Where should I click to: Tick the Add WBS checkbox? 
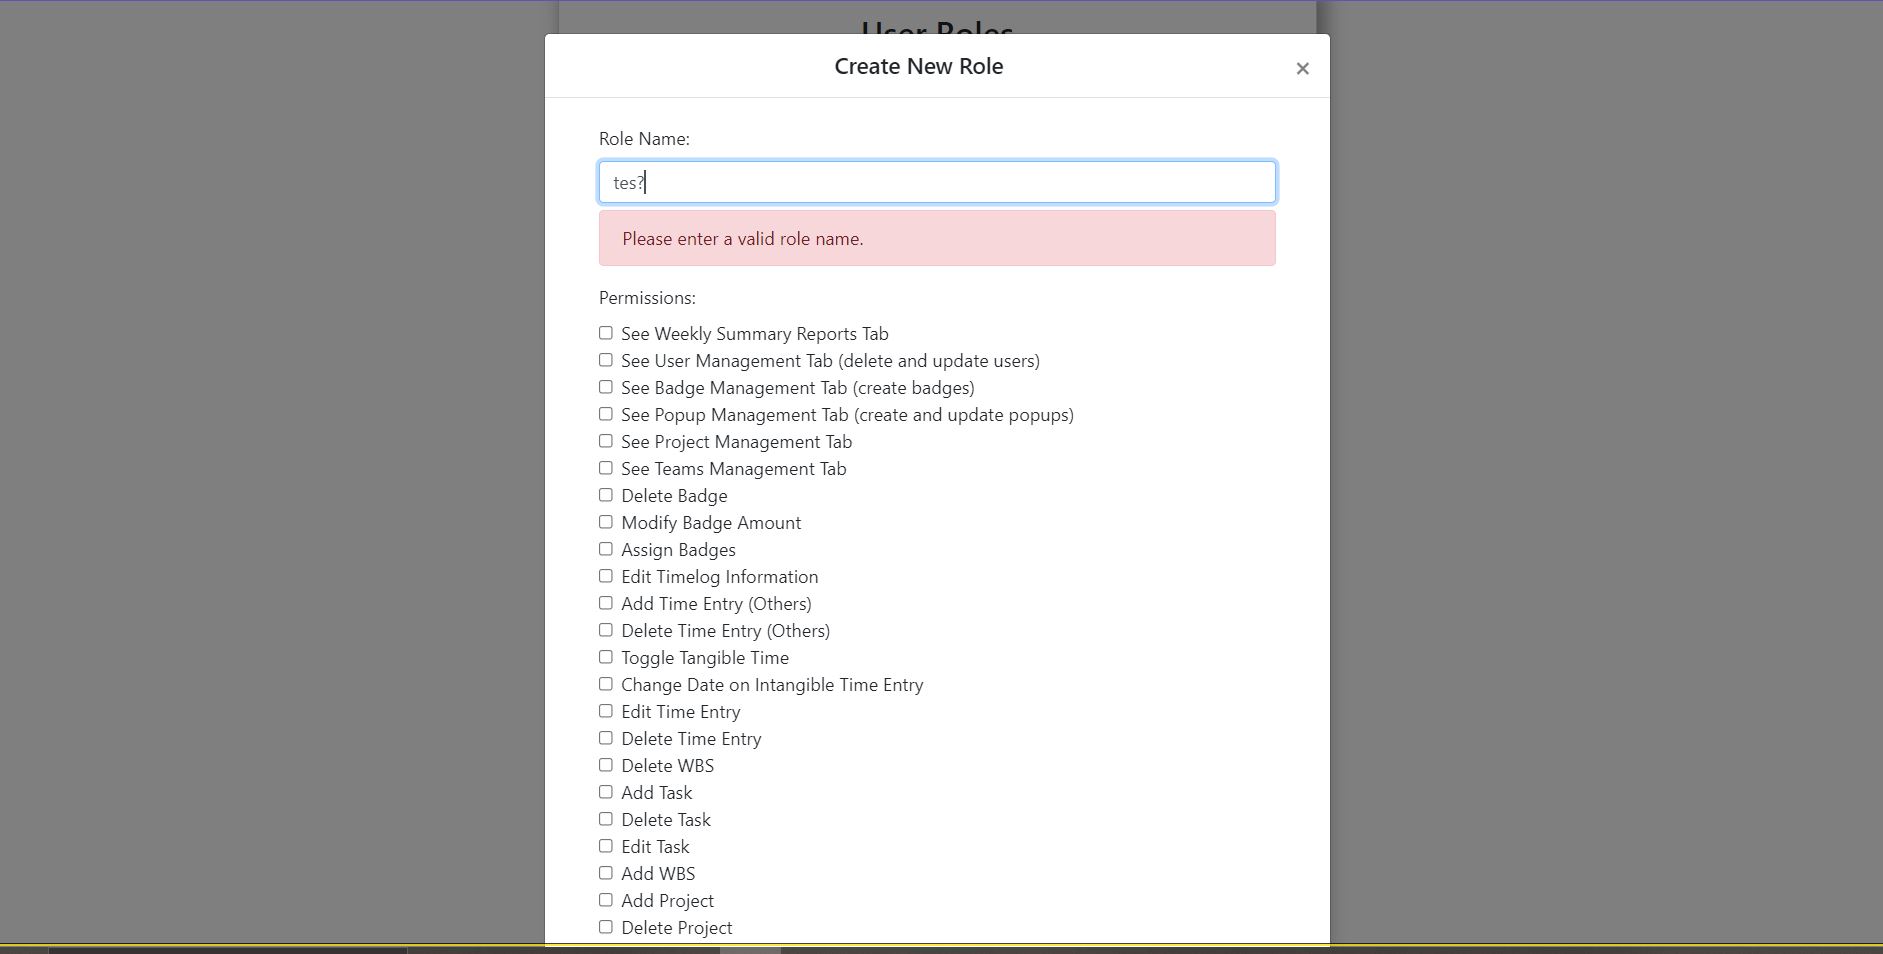606,873
